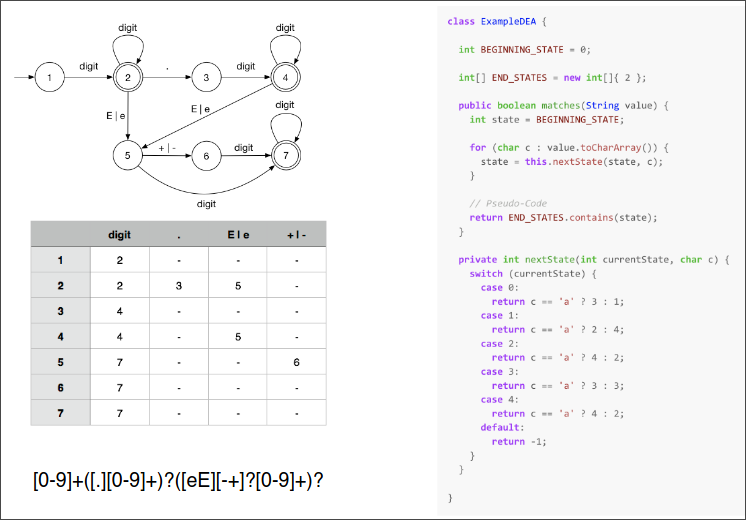Click the "default:" label in the switch statement
The image size is (746, 520).
point(501,427)
